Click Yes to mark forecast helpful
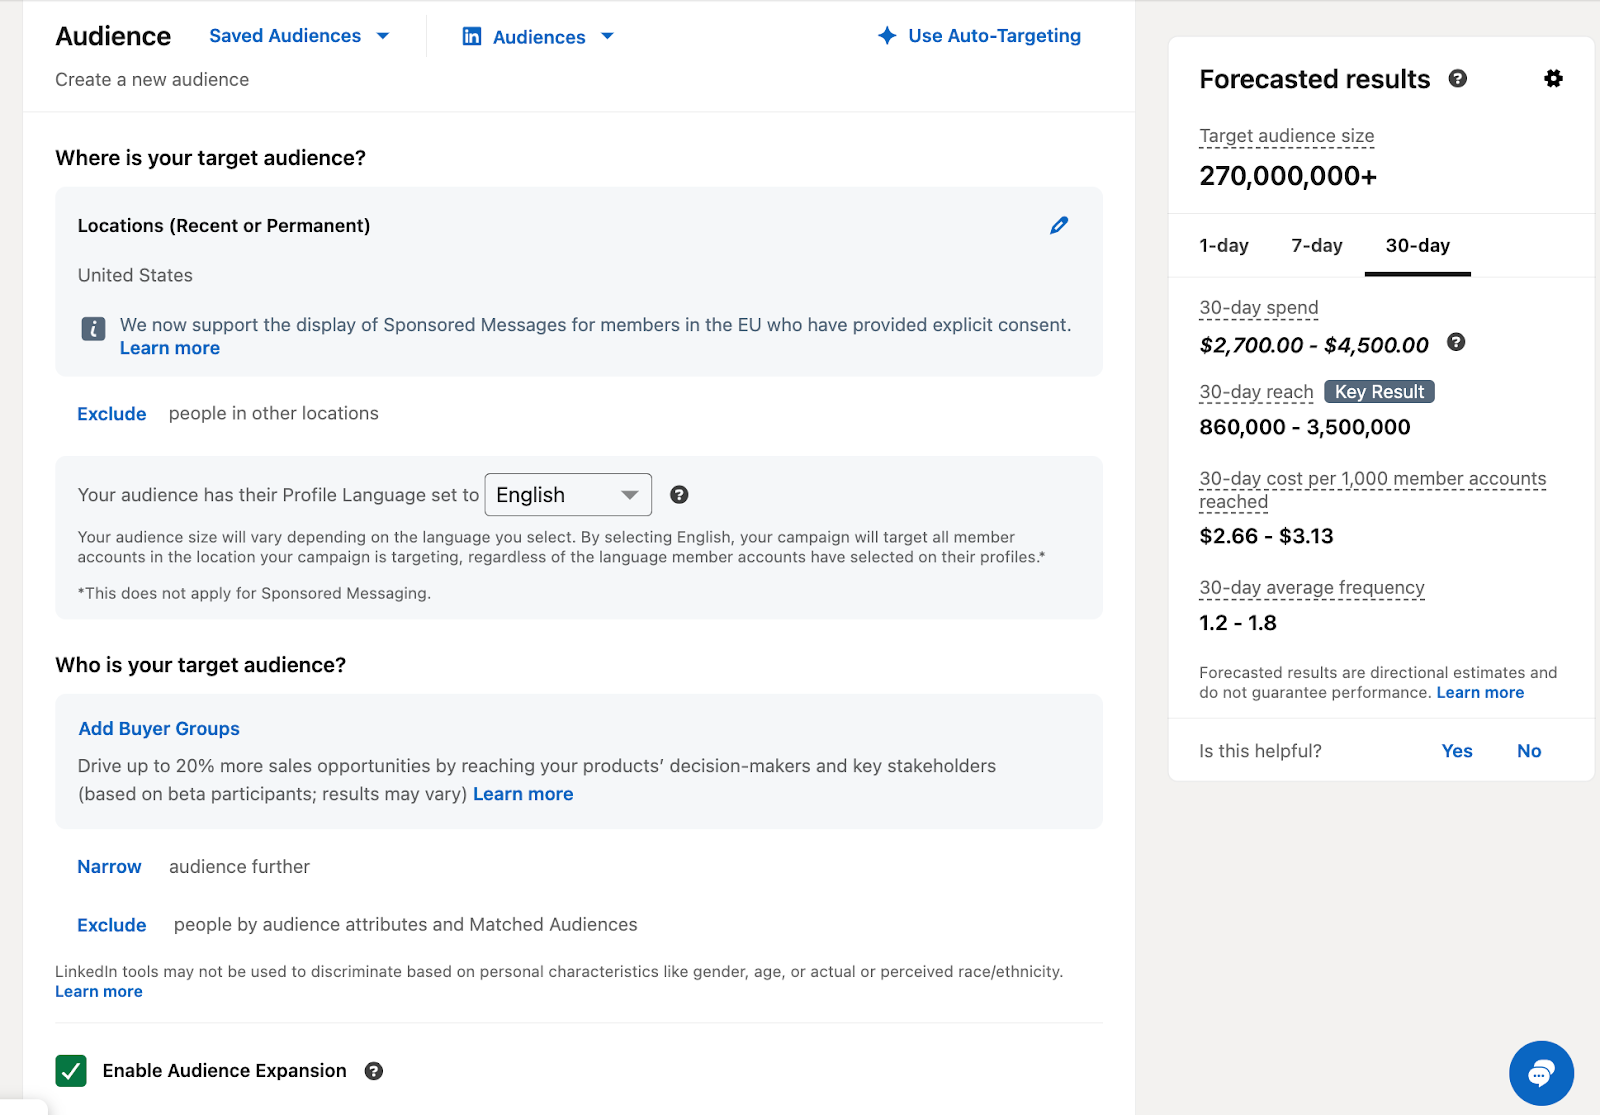The width and height of the screenshot is (1600, 1115). [1456, 750]
